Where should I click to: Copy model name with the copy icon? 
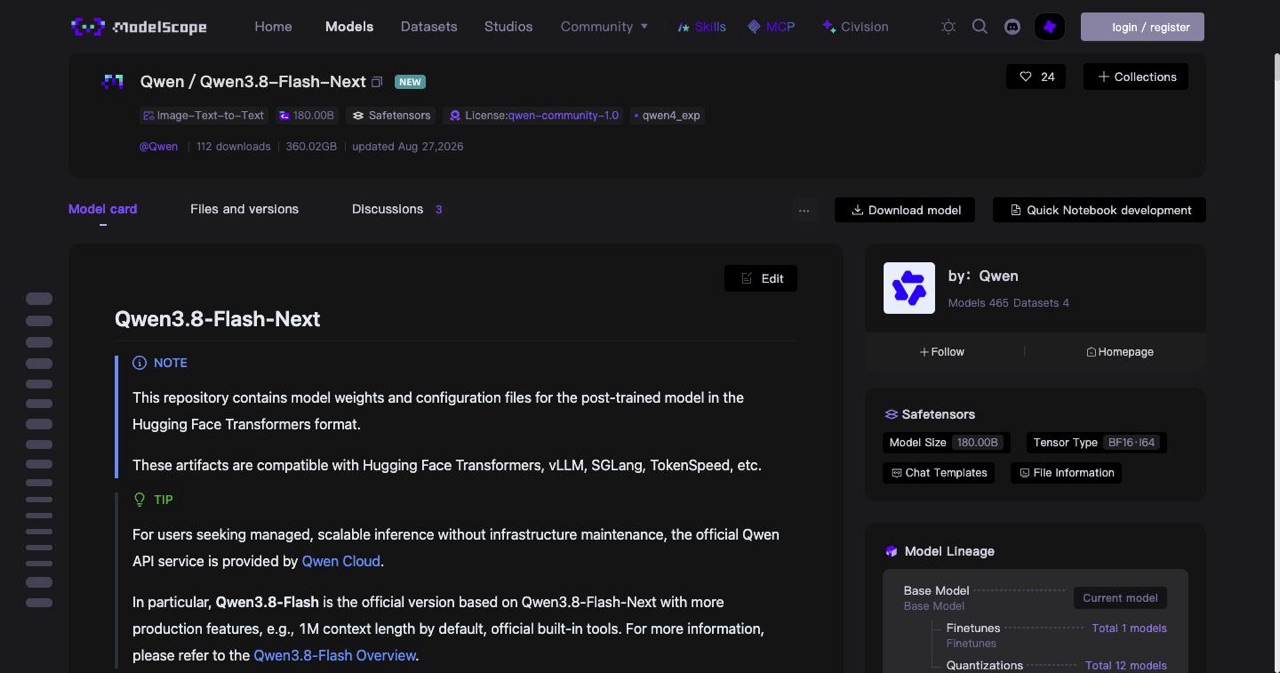tap(377, 82)
